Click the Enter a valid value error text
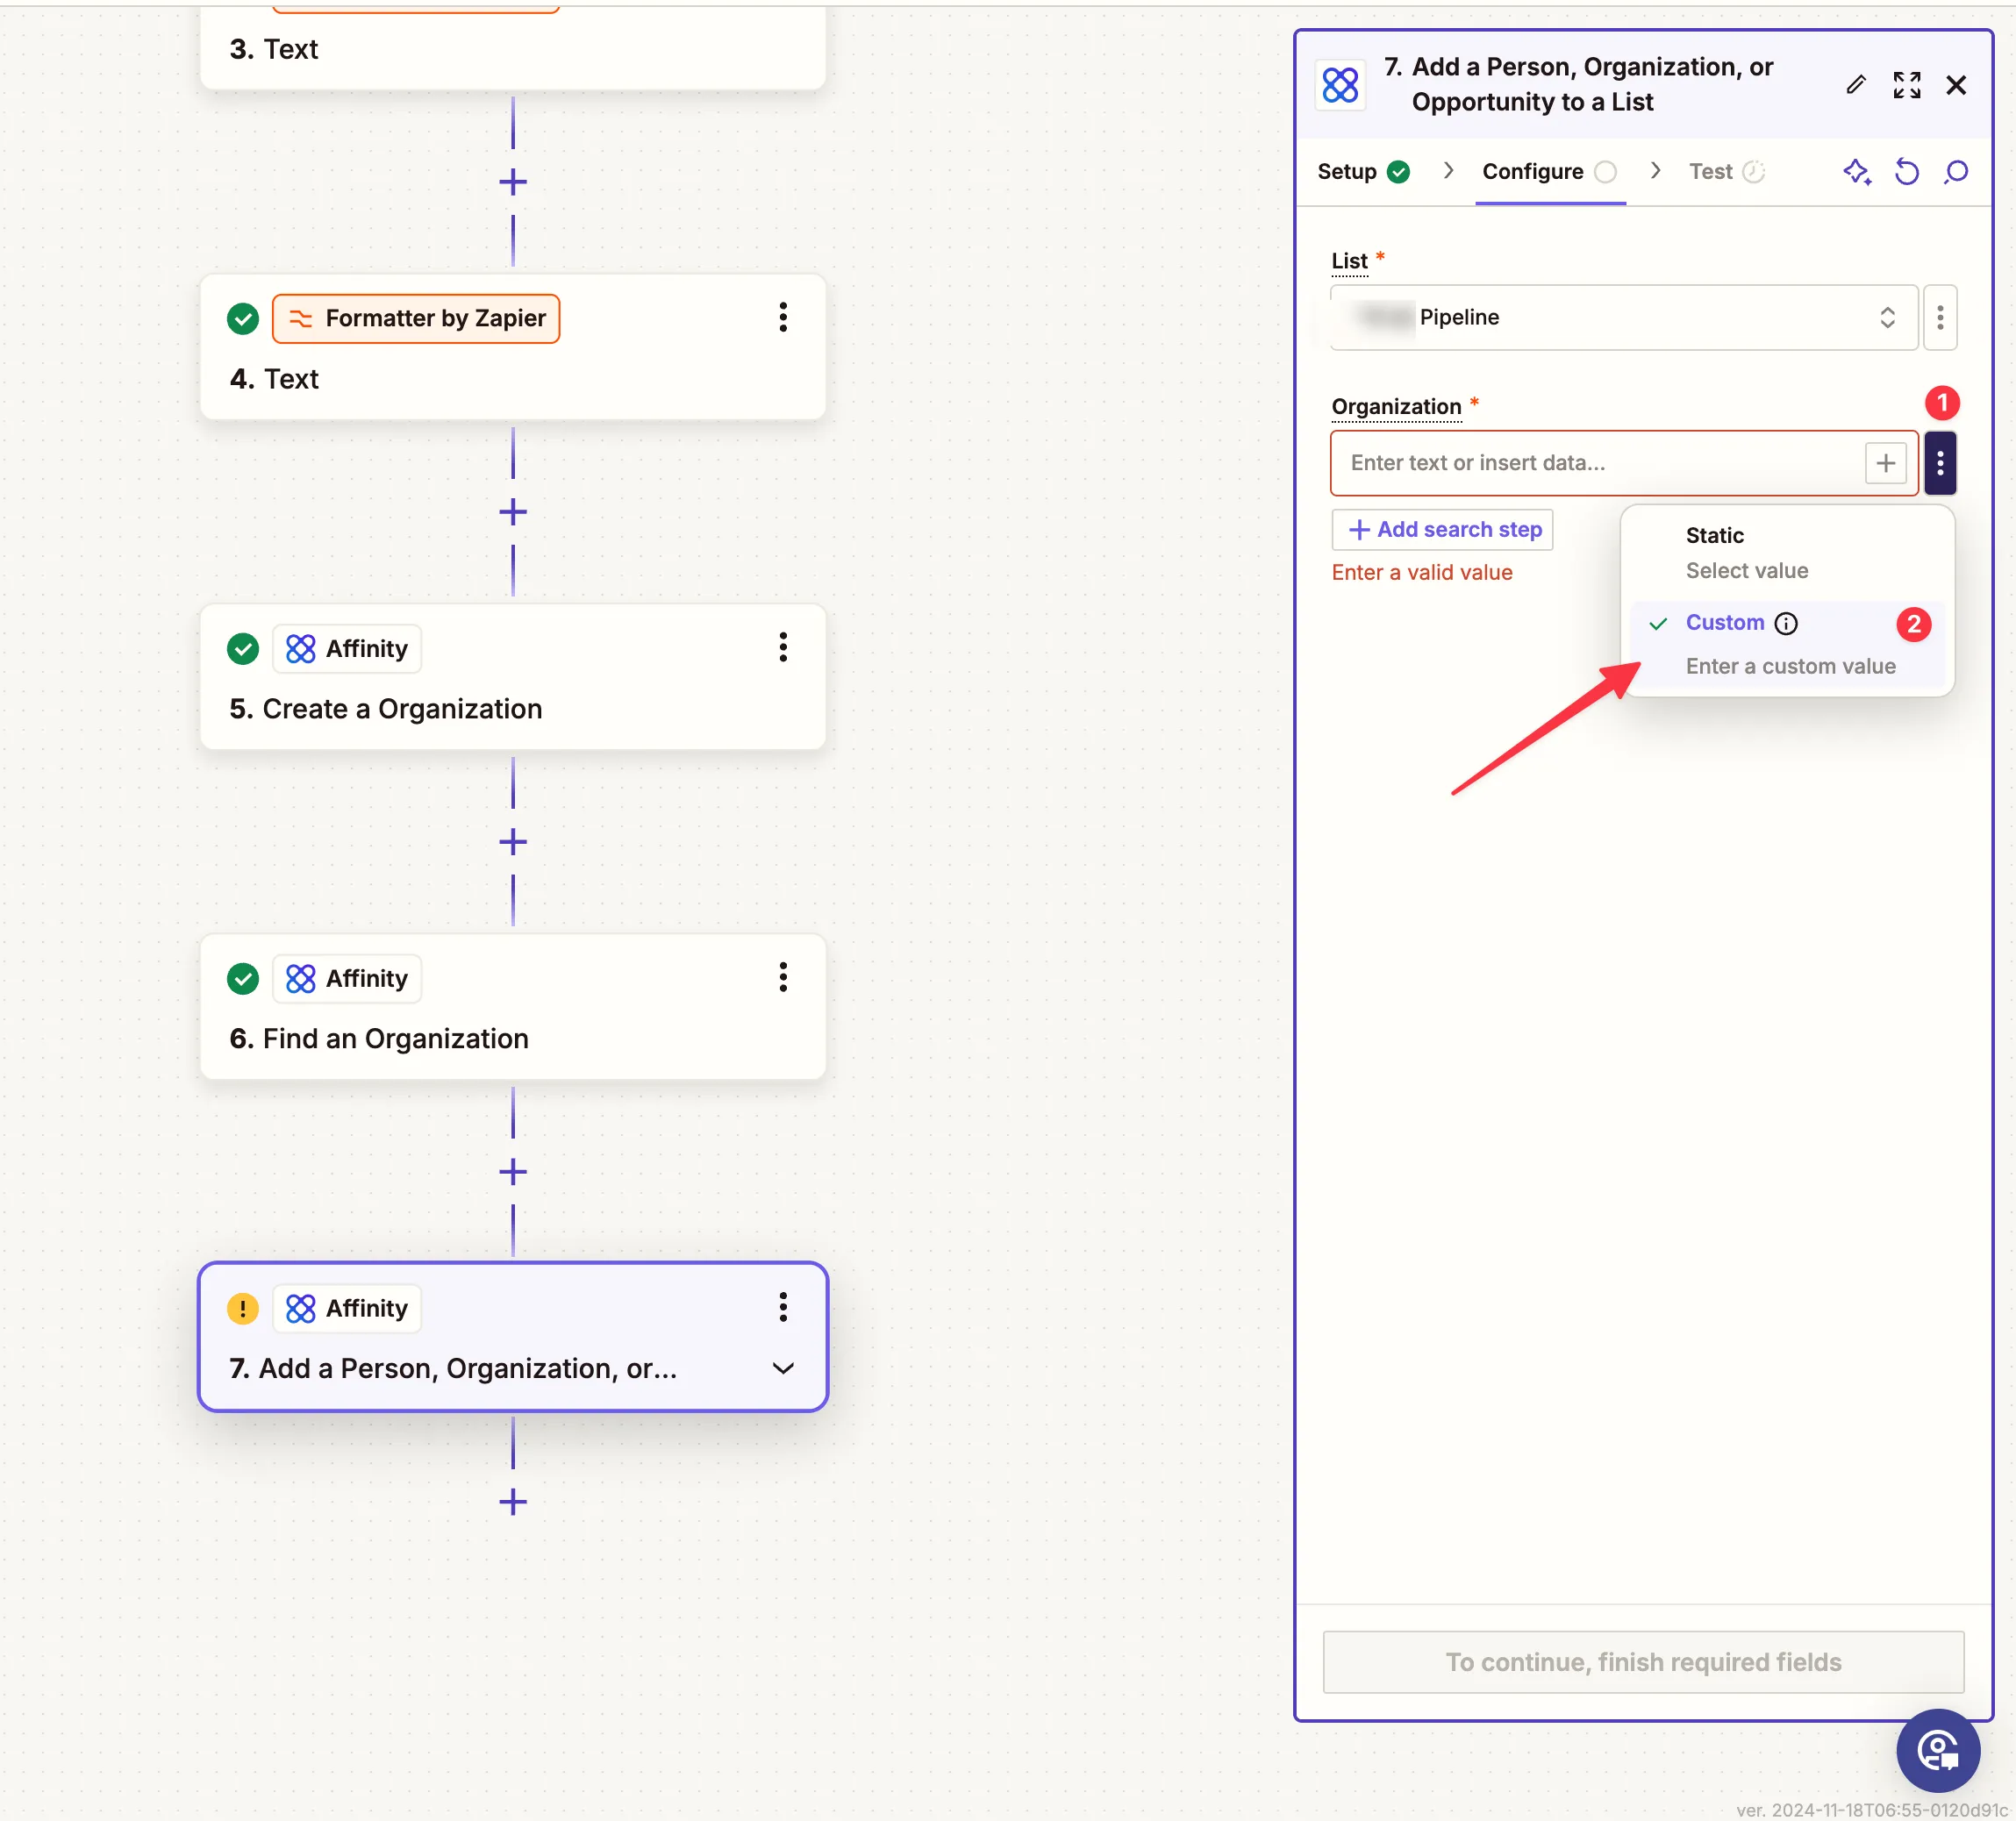Image resolution: width=2016 pixels, height=1821 pixels. pos(1421,573)
